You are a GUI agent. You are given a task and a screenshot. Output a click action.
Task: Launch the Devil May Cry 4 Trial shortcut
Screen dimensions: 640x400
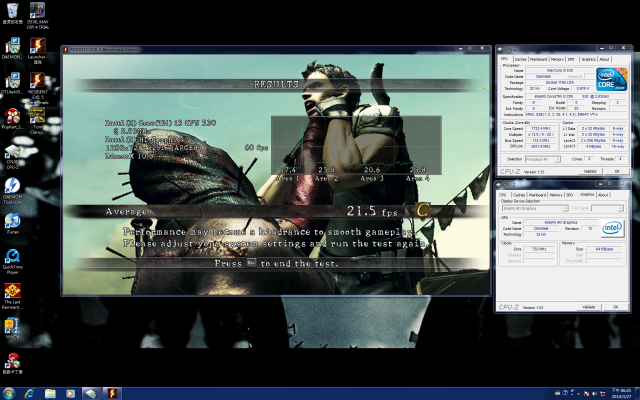[38, 16]
